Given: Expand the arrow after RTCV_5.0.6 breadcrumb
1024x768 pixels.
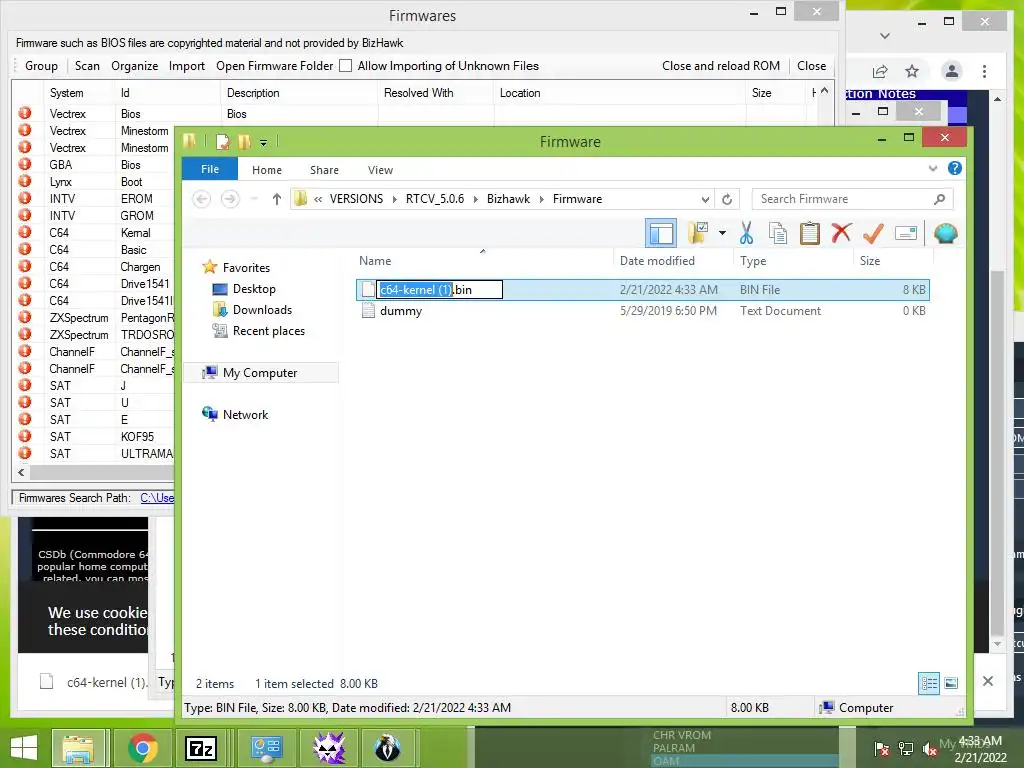Looking at the screenshot, I should click(x=475, y=199).
